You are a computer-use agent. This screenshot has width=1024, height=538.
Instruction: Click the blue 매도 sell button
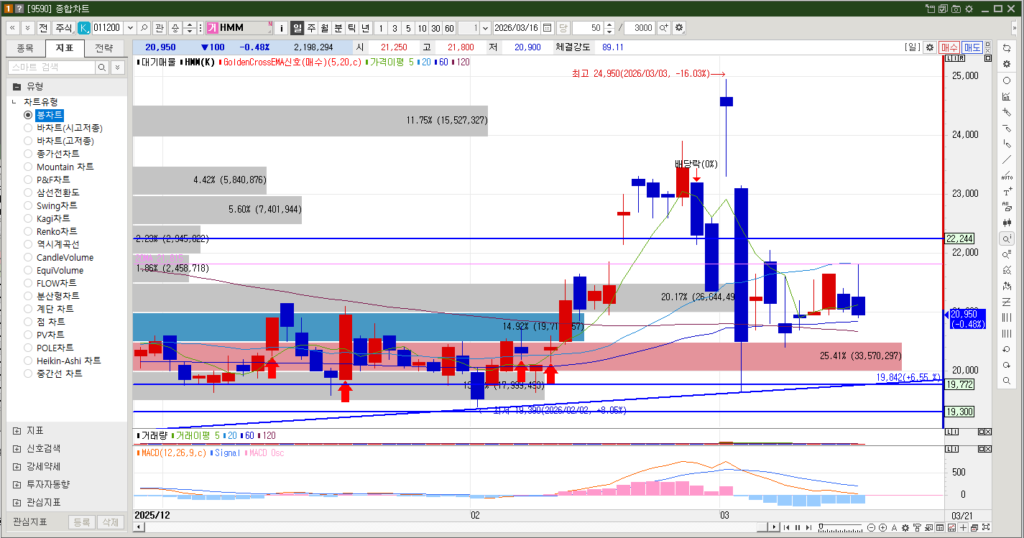(972, 47)
